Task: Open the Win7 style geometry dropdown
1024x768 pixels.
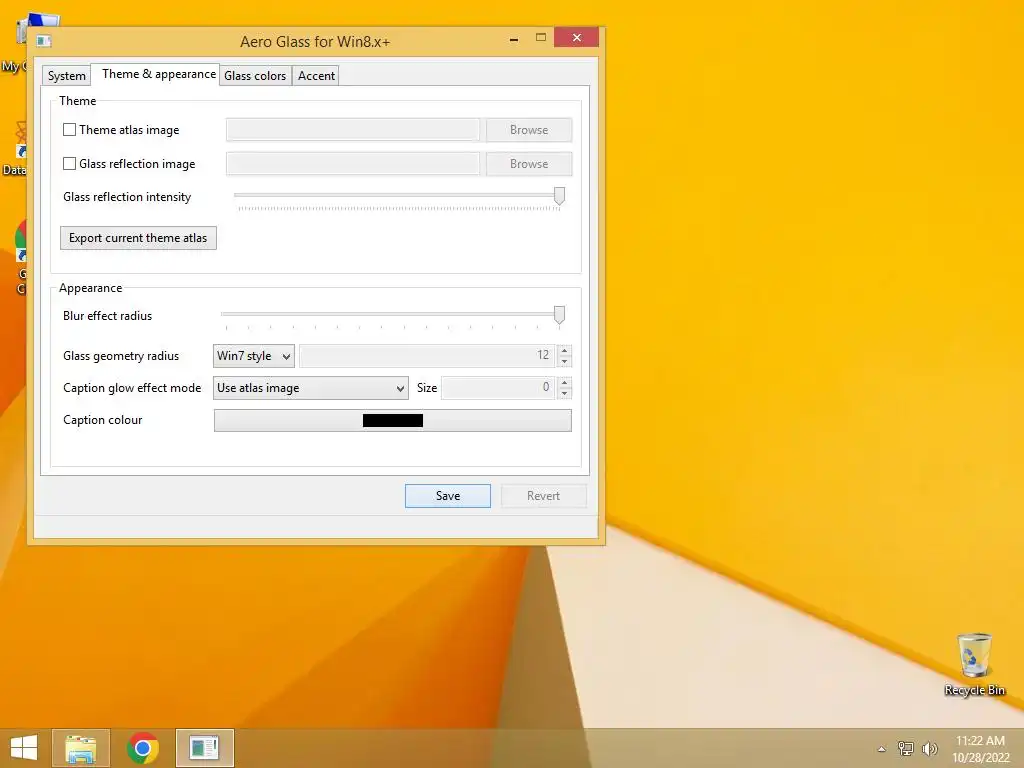Action: pos(253,356)
